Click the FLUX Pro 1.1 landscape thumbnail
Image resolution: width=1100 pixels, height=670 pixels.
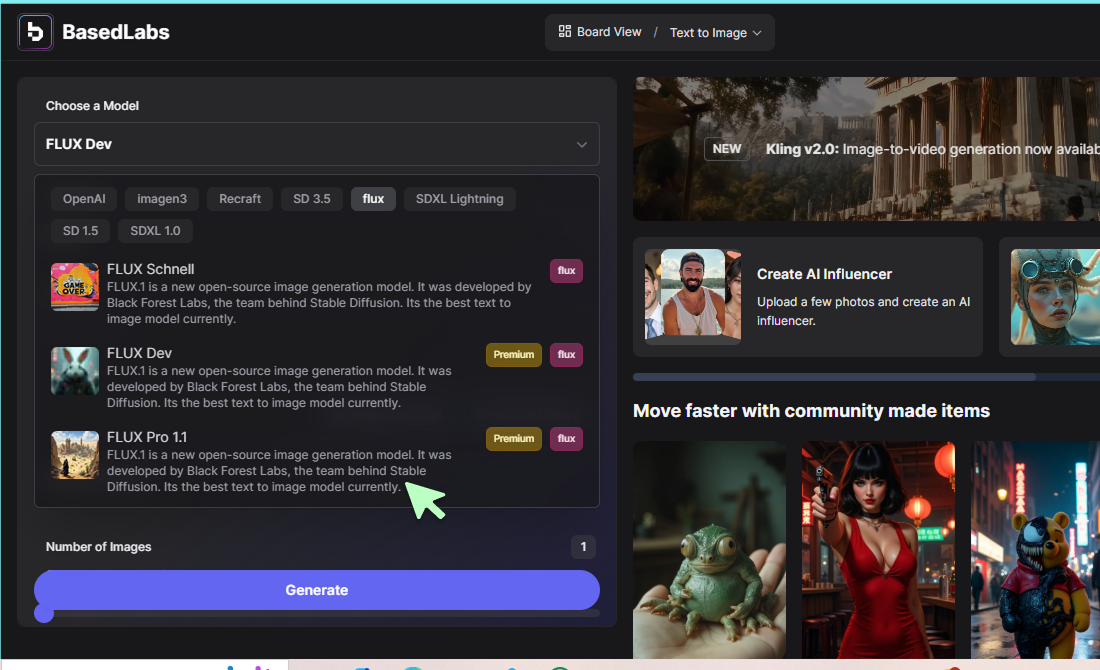pyautogui.click(x=75, y=455)
